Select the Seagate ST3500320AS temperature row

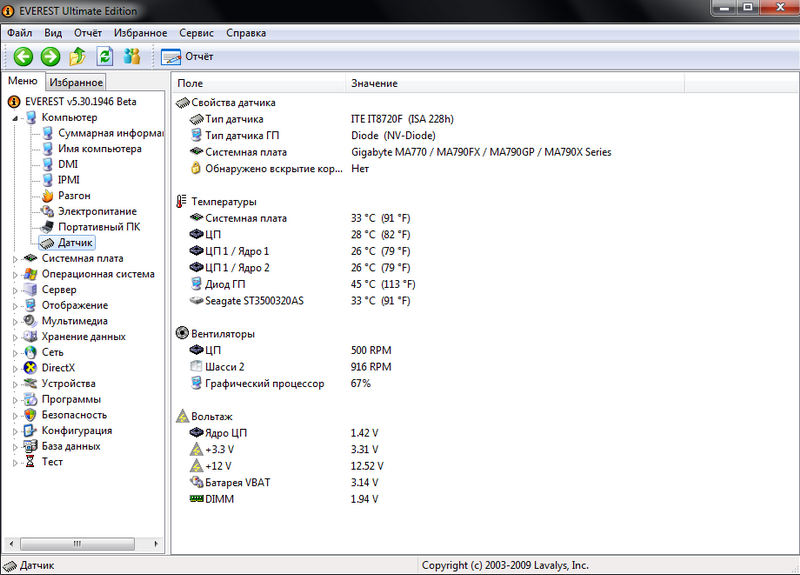pos(254,300)
